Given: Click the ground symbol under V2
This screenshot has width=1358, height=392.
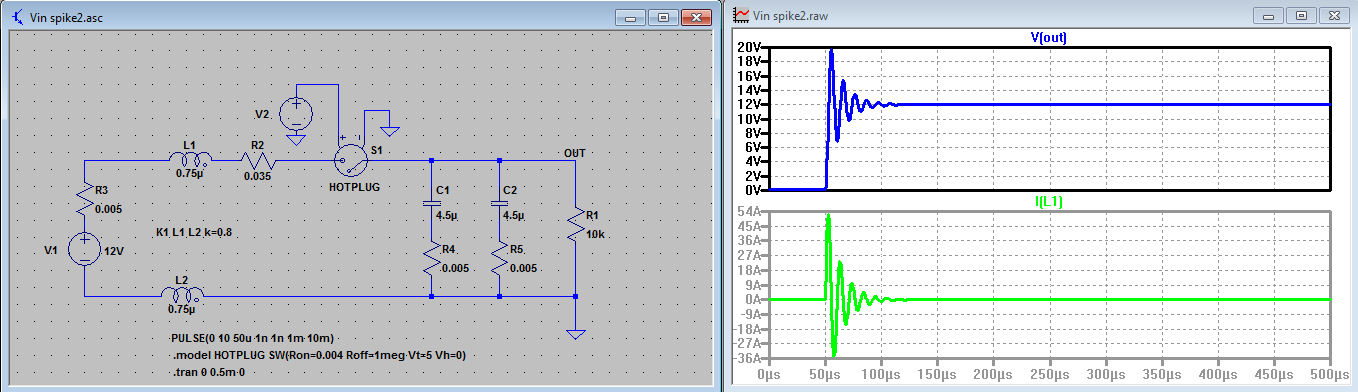Looking at the screenshot, I should click(295, 139).
